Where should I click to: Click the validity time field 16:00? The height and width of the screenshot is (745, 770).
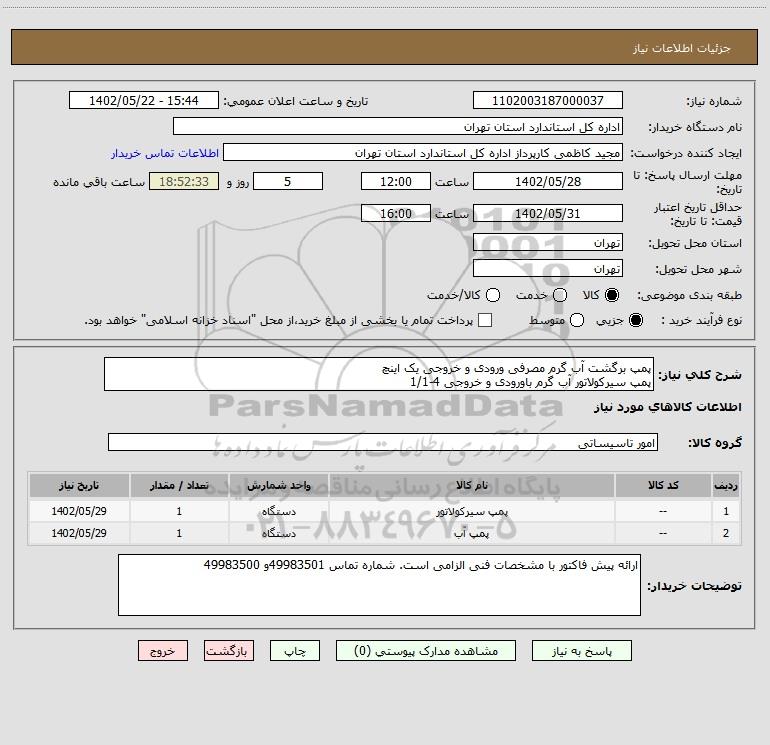396,213
